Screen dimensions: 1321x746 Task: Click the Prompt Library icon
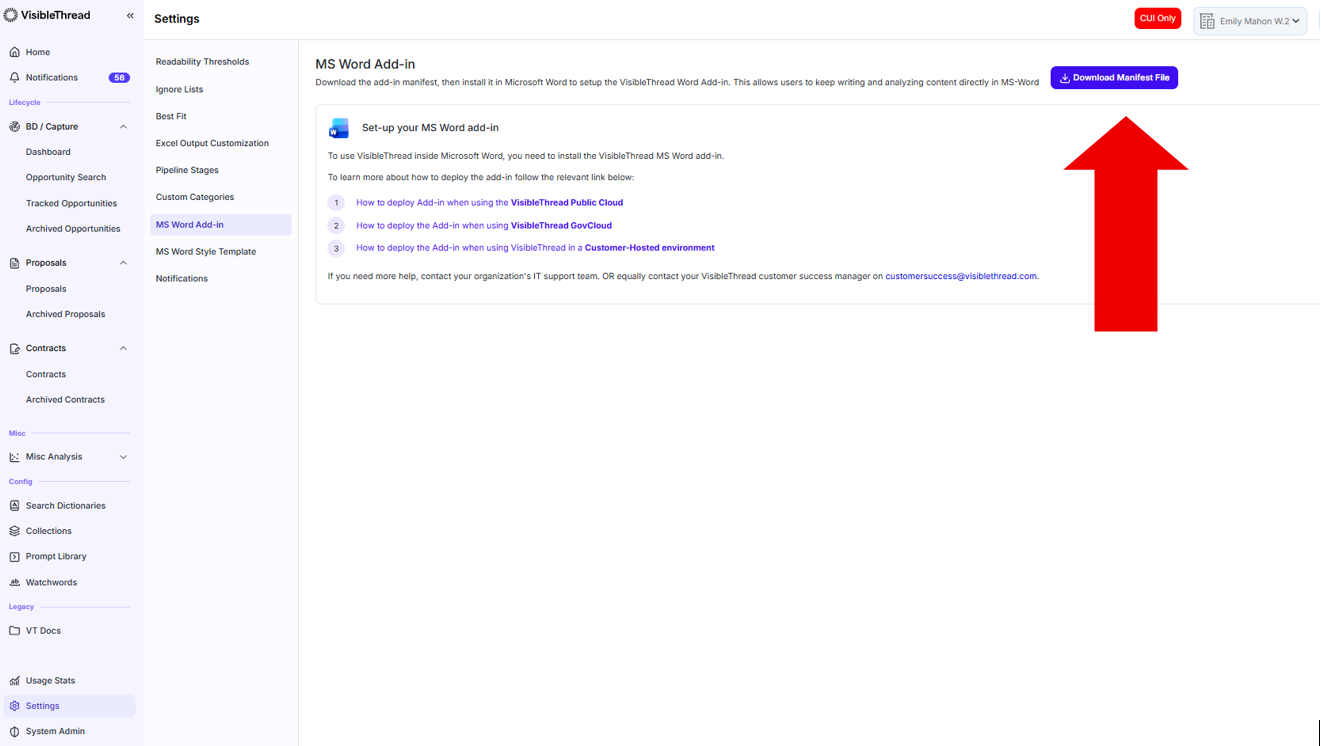pos(14,557)
